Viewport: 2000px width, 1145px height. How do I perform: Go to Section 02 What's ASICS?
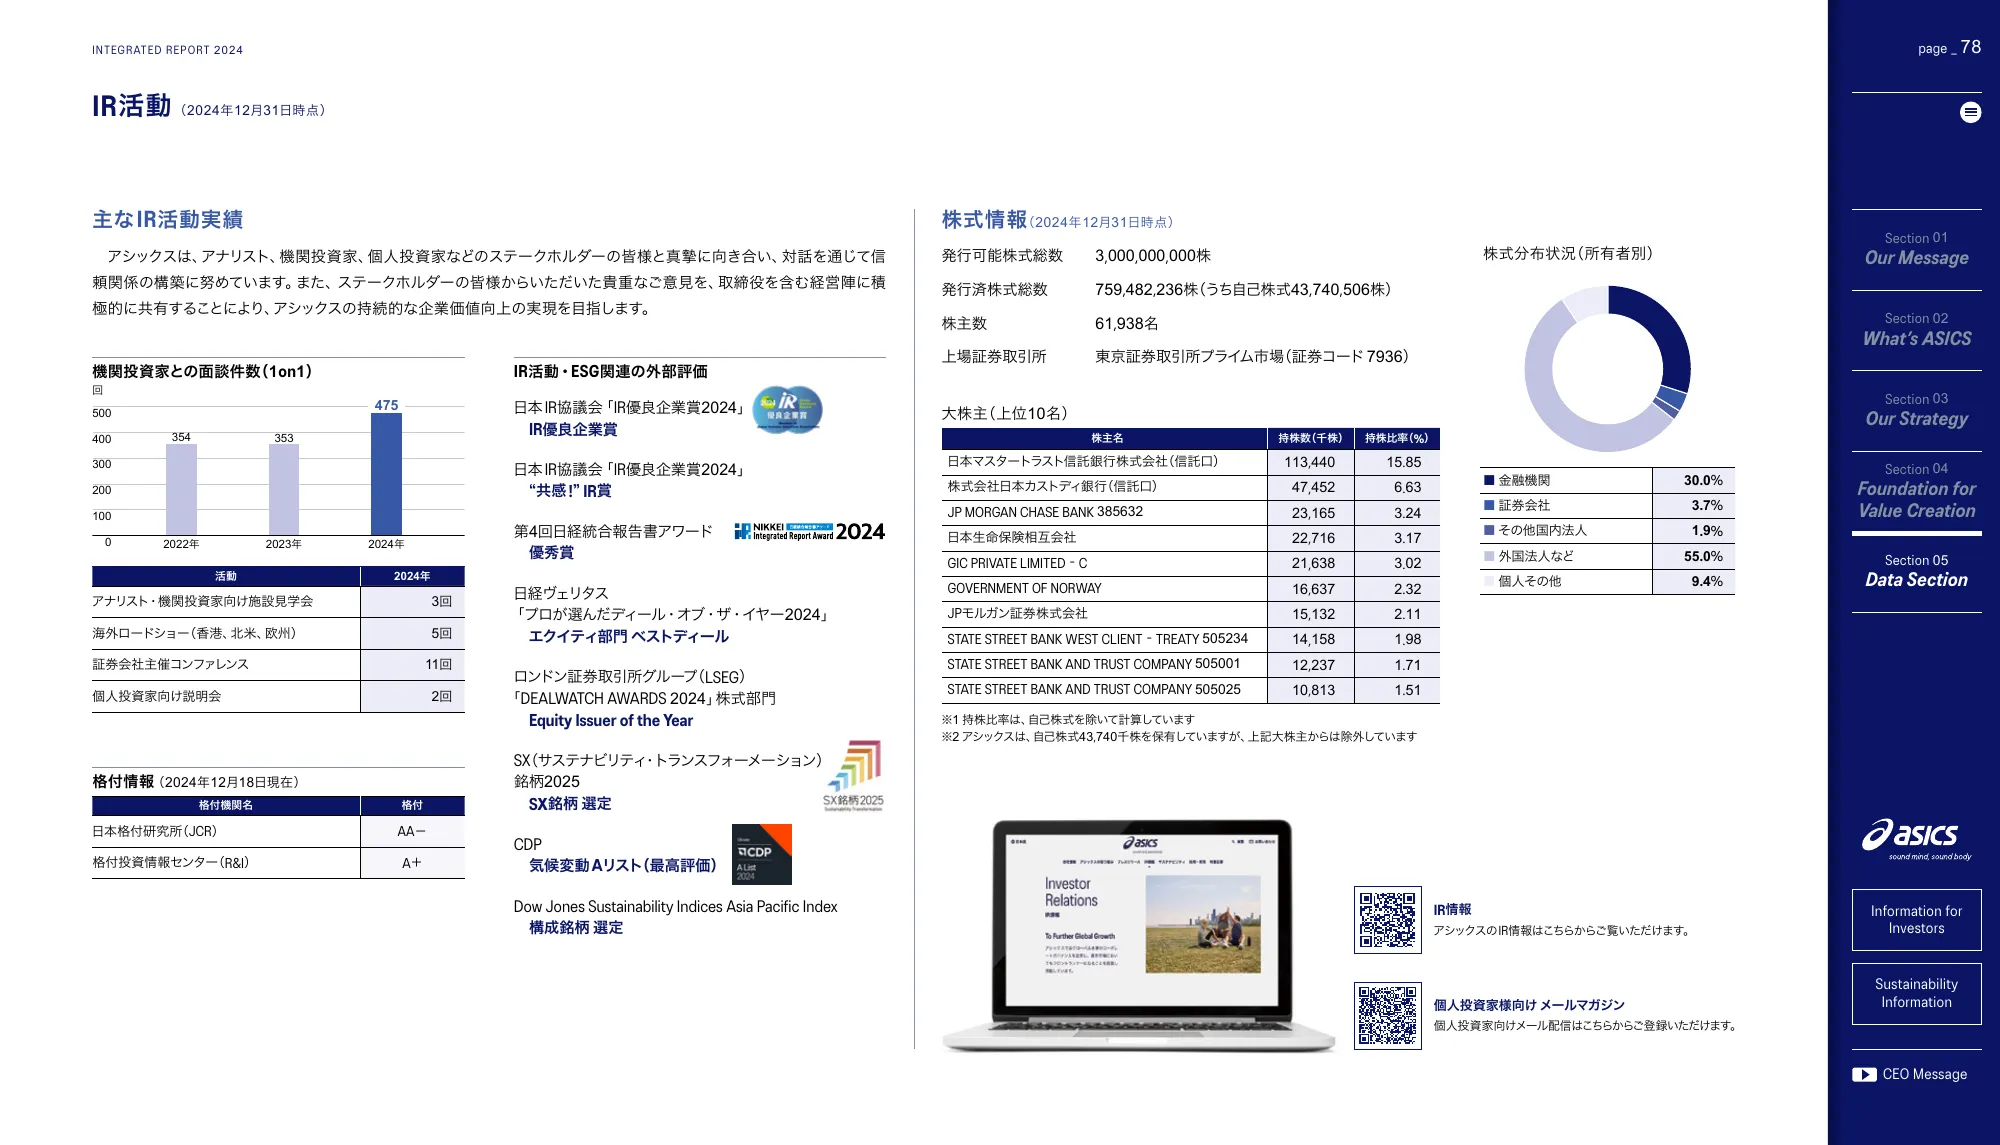tap(1916, 330)
